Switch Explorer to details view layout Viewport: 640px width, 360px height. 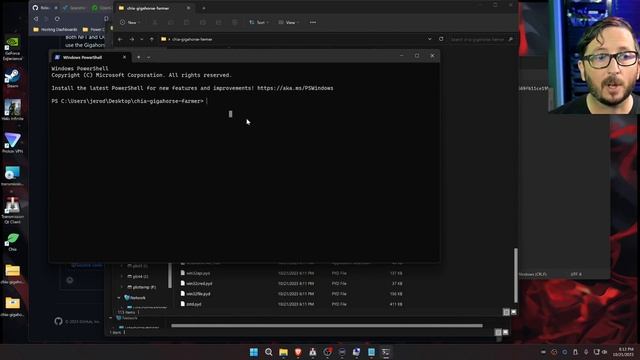pyautogui.click(x=506, y=312)
